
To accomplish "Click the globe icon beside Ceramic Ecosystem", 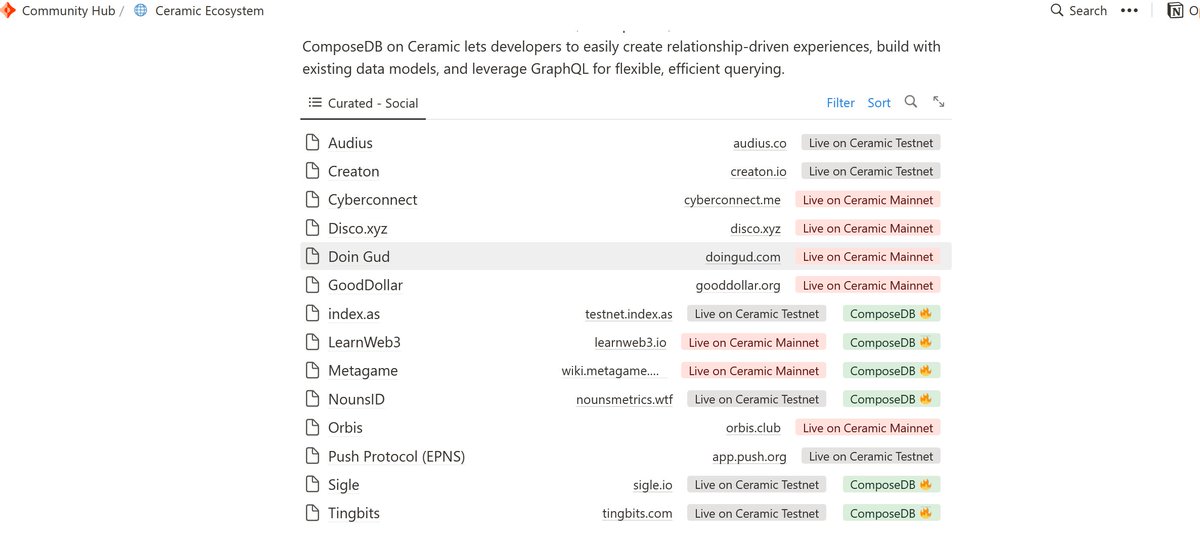I will coord(140,11).
